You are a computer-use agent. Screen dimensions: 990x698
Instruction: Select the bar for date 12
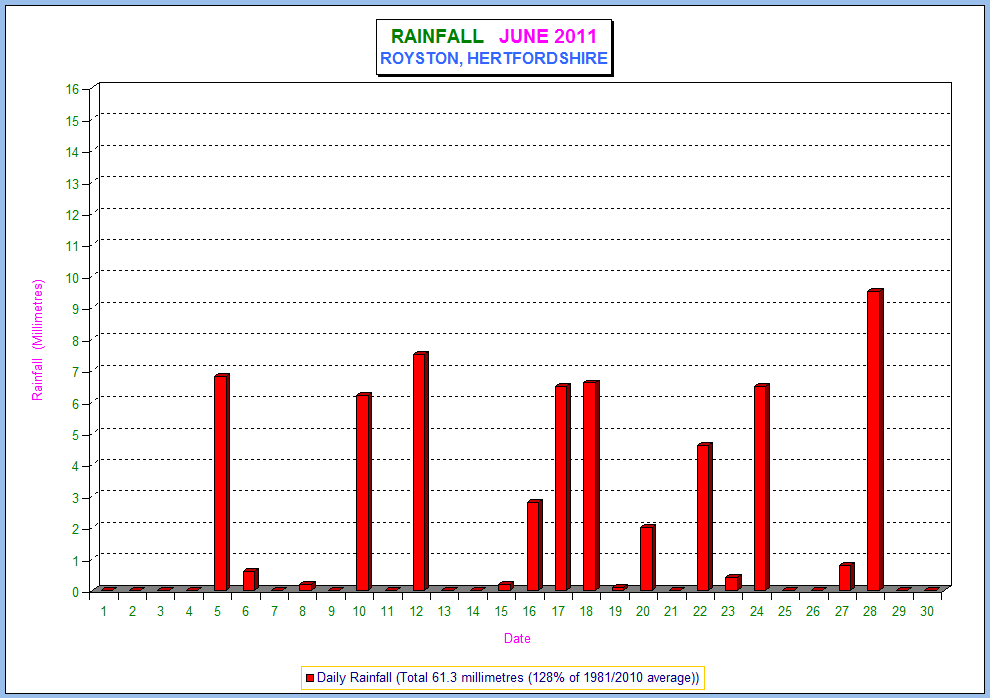pos(419,472)
